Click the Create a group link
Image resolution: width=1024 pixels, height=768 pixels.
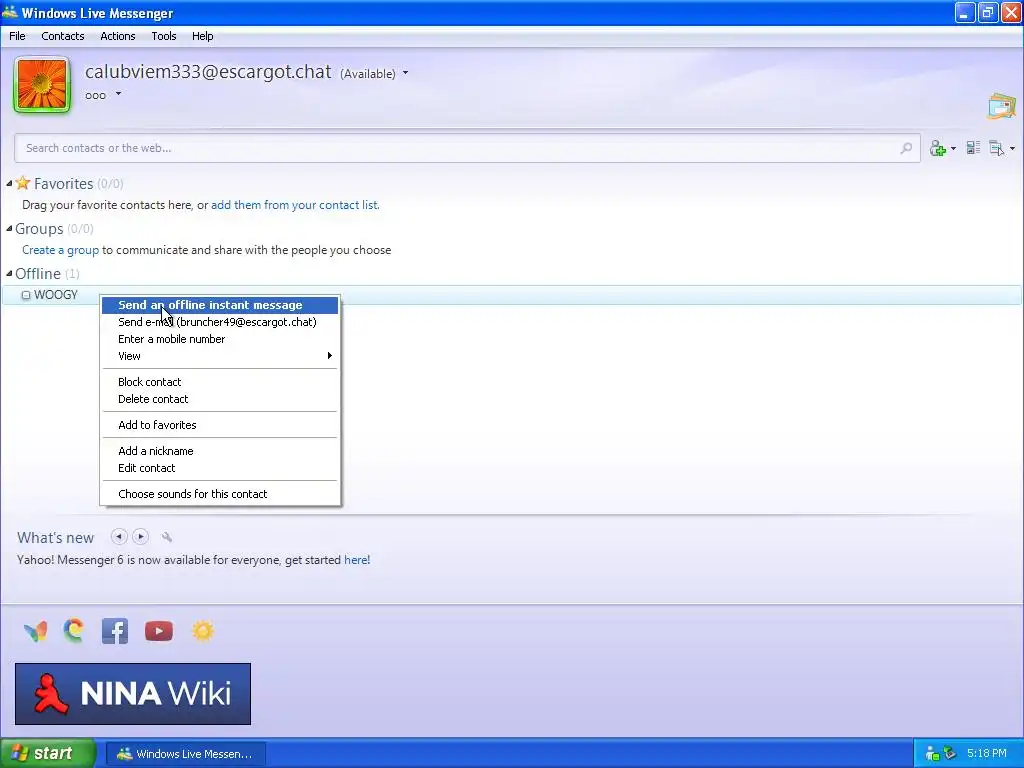[60, 250]
